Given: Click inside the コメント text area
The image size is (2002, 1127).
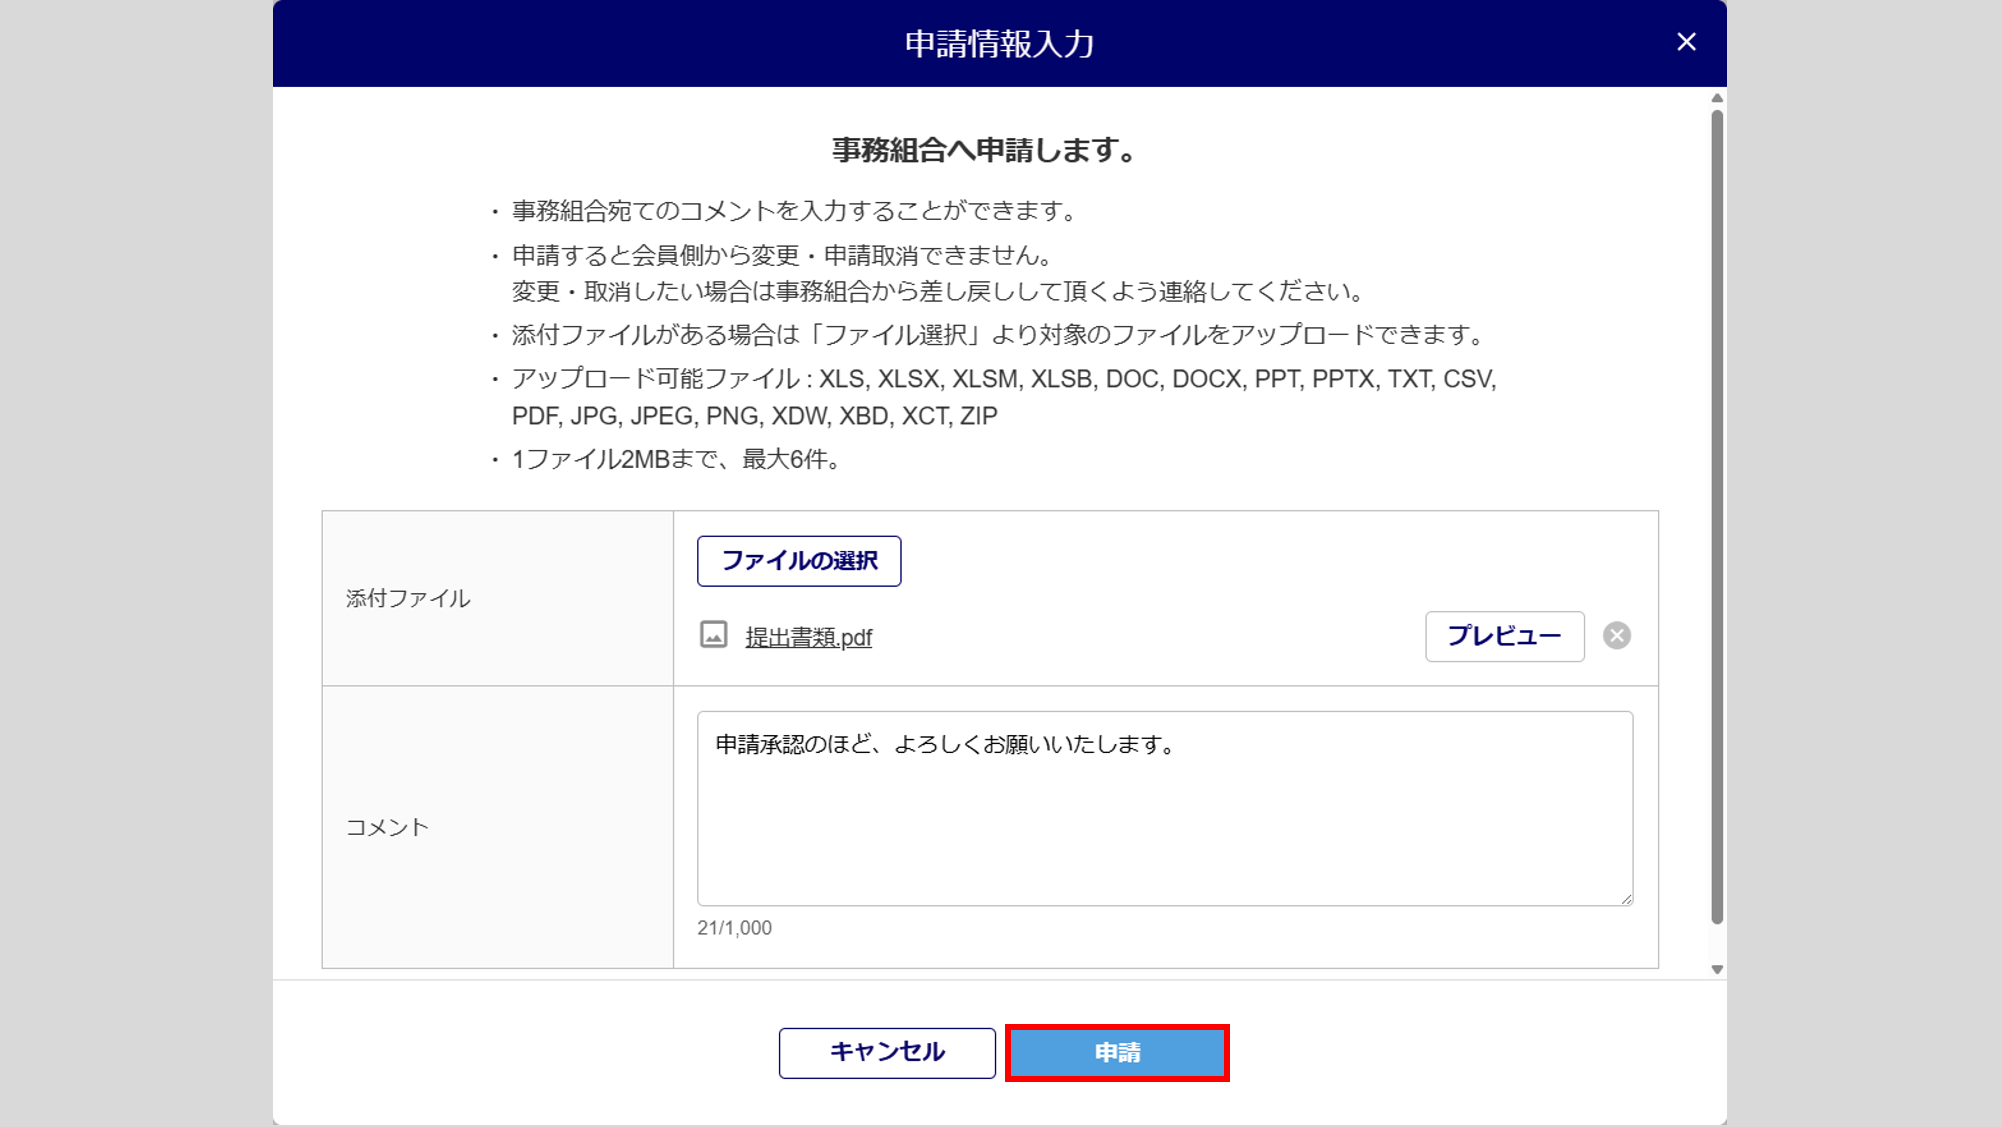Looking at the screenshot, I should click(1164, 820).
